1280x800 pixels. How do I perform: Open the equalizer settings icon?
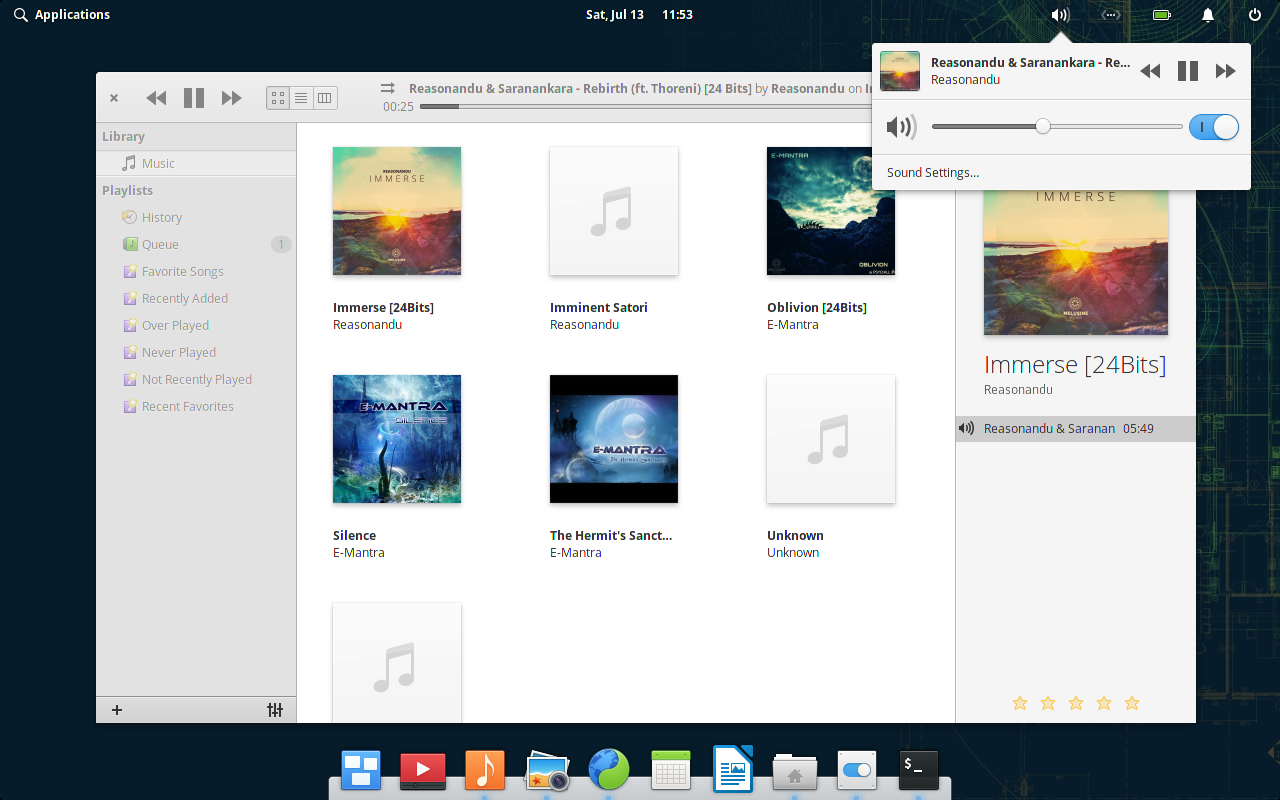[x=275, y=710]
